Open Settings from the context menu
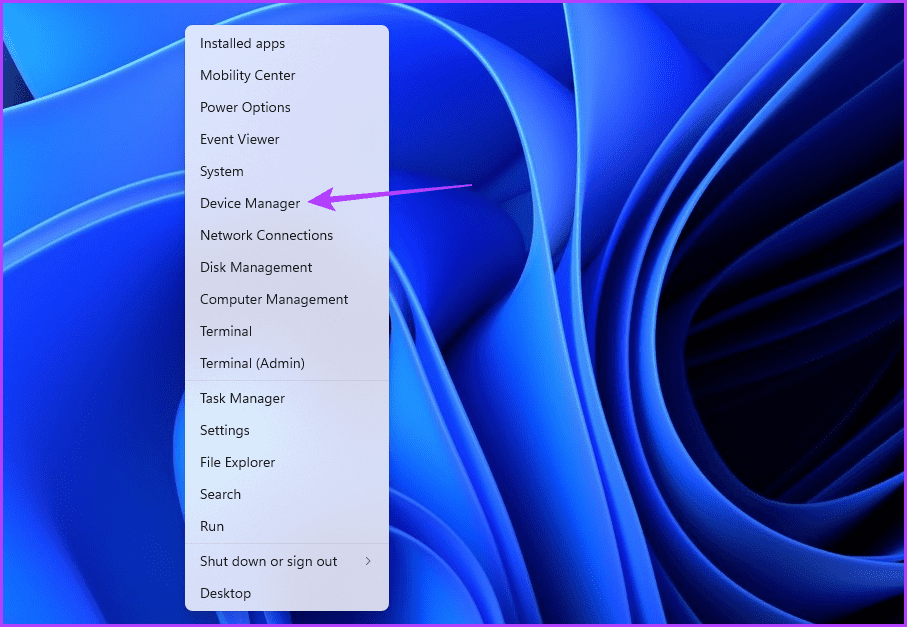 [224, 431]
